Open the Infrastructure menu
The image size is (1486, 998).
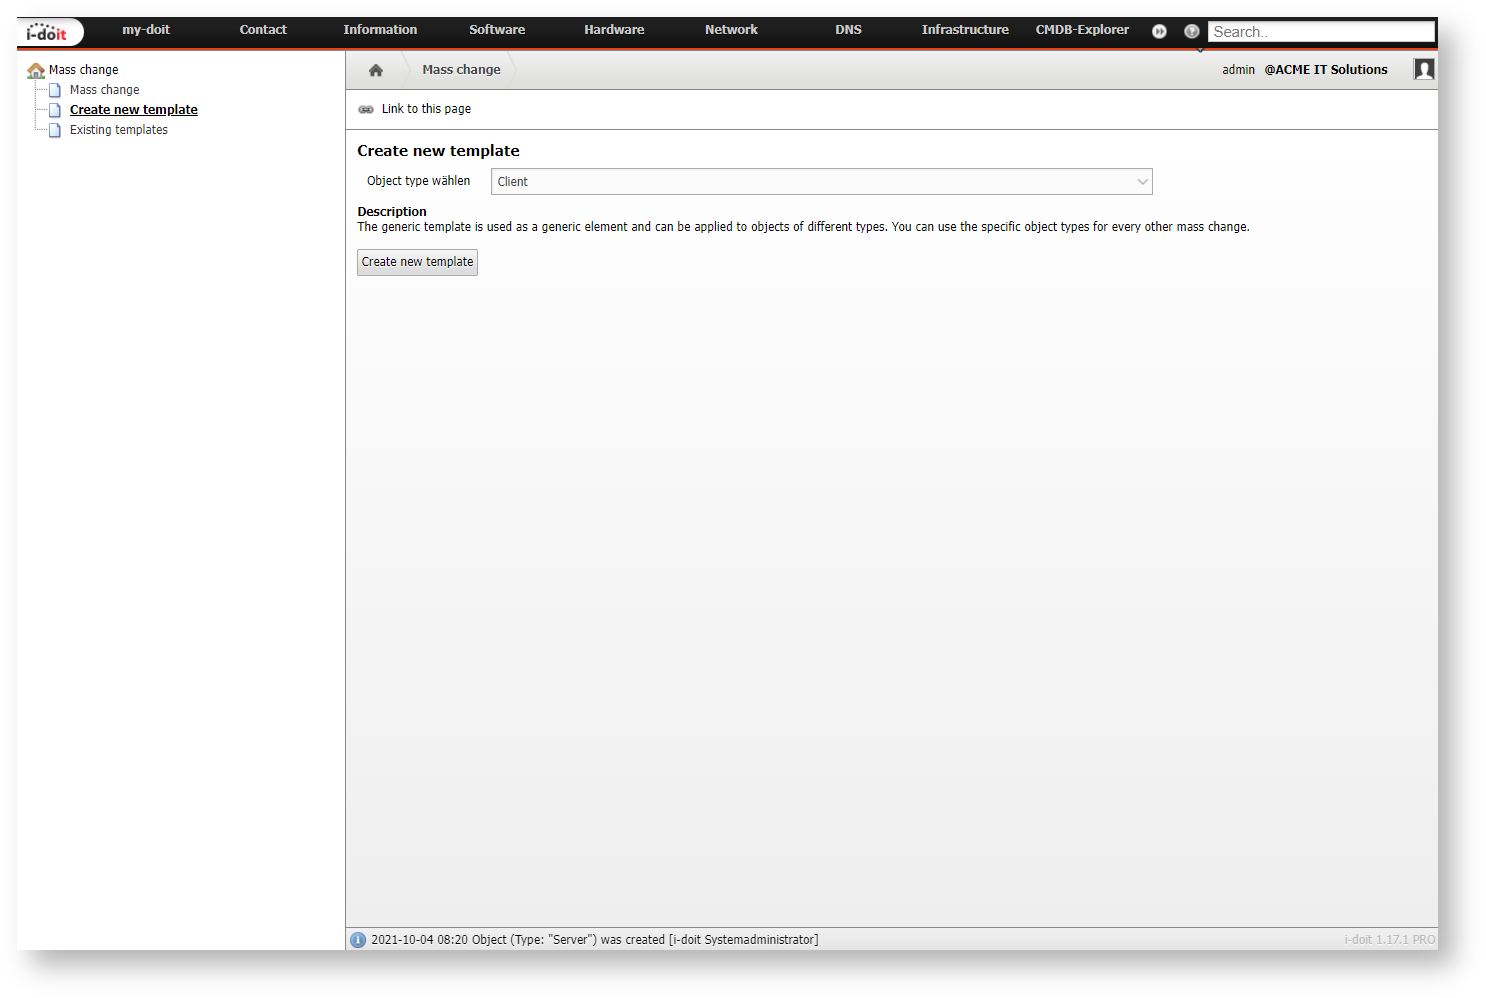pos(965,30)
